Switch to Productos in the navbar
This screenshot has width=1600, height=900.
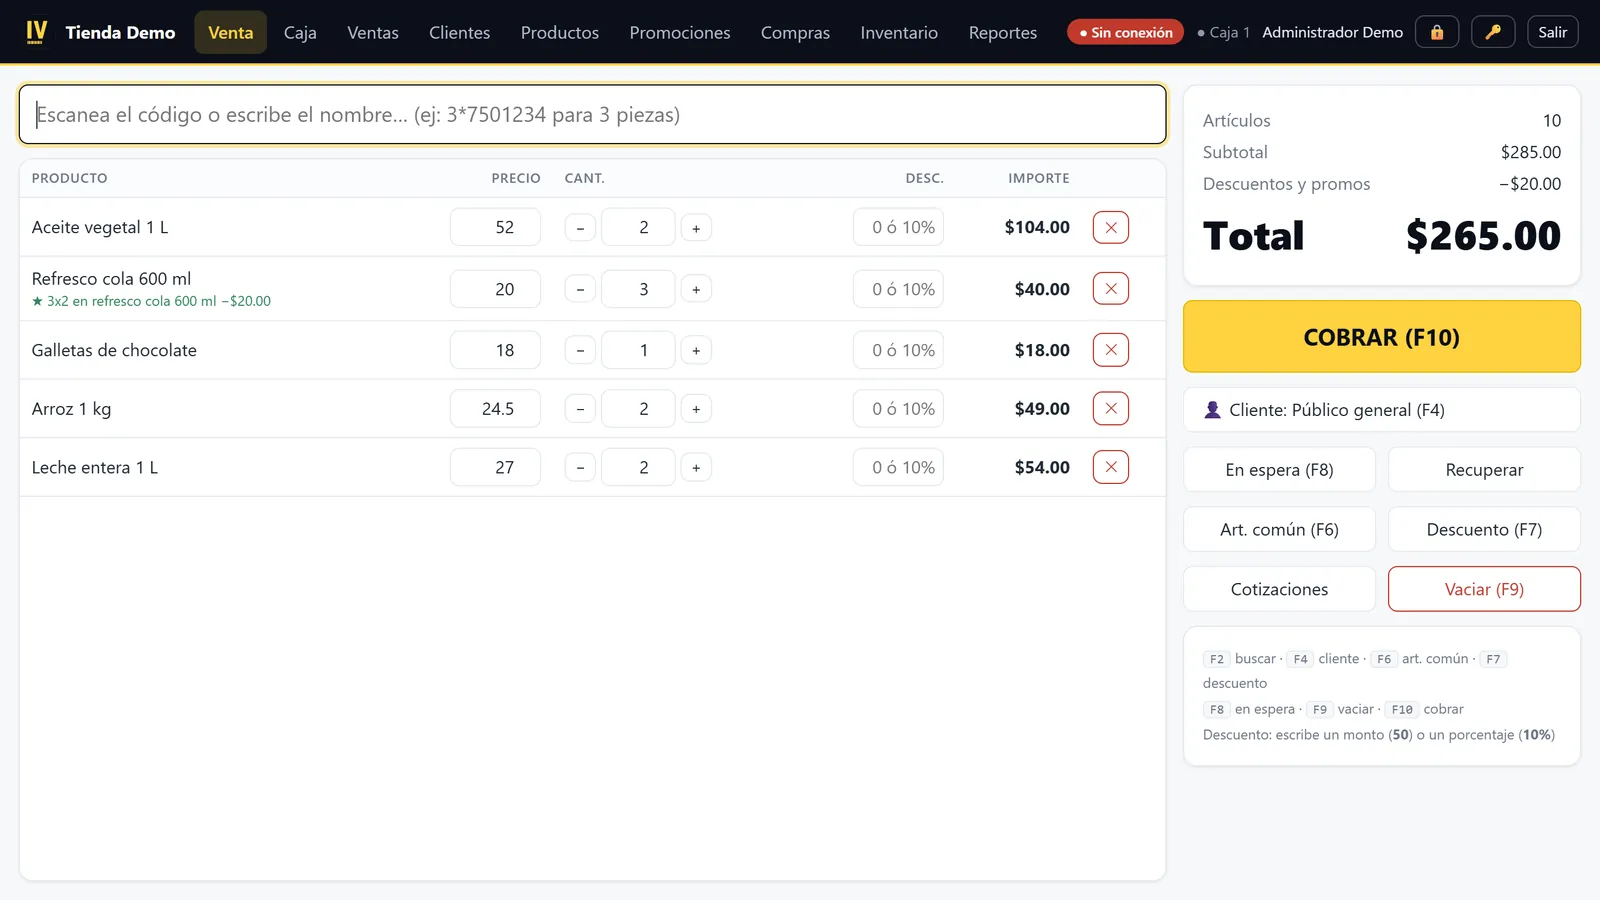tap(560, 32)
